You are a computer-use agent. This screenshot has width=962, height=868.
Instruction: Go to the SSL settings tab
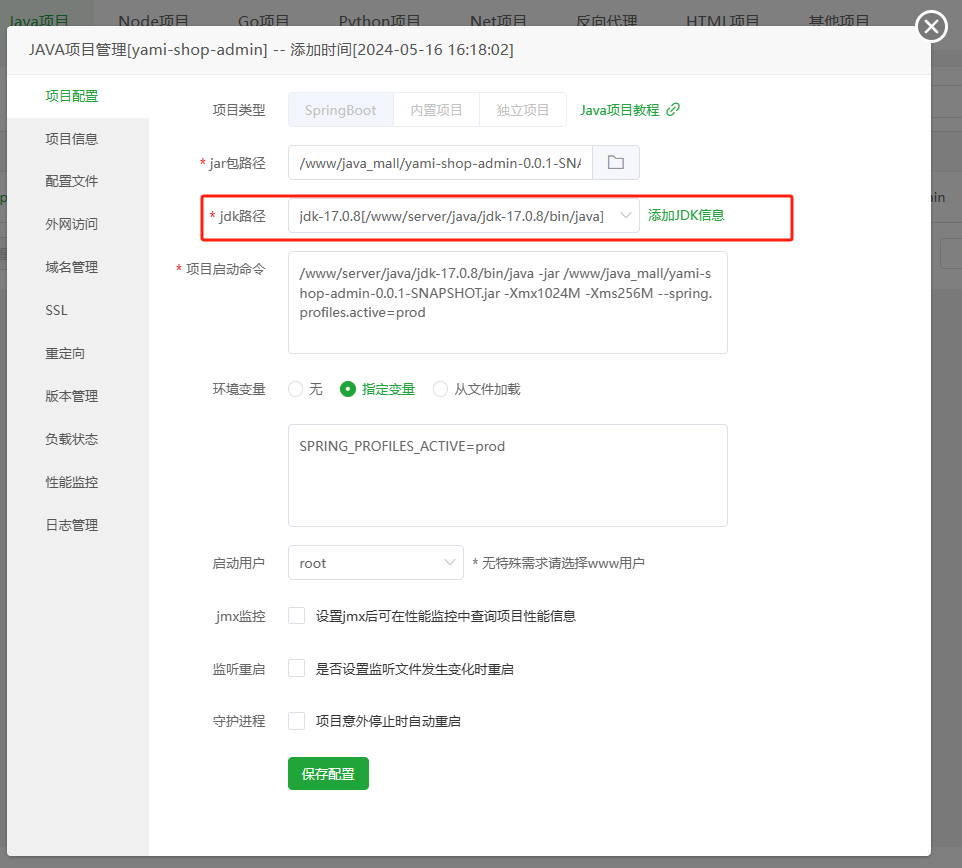(57, 310)
